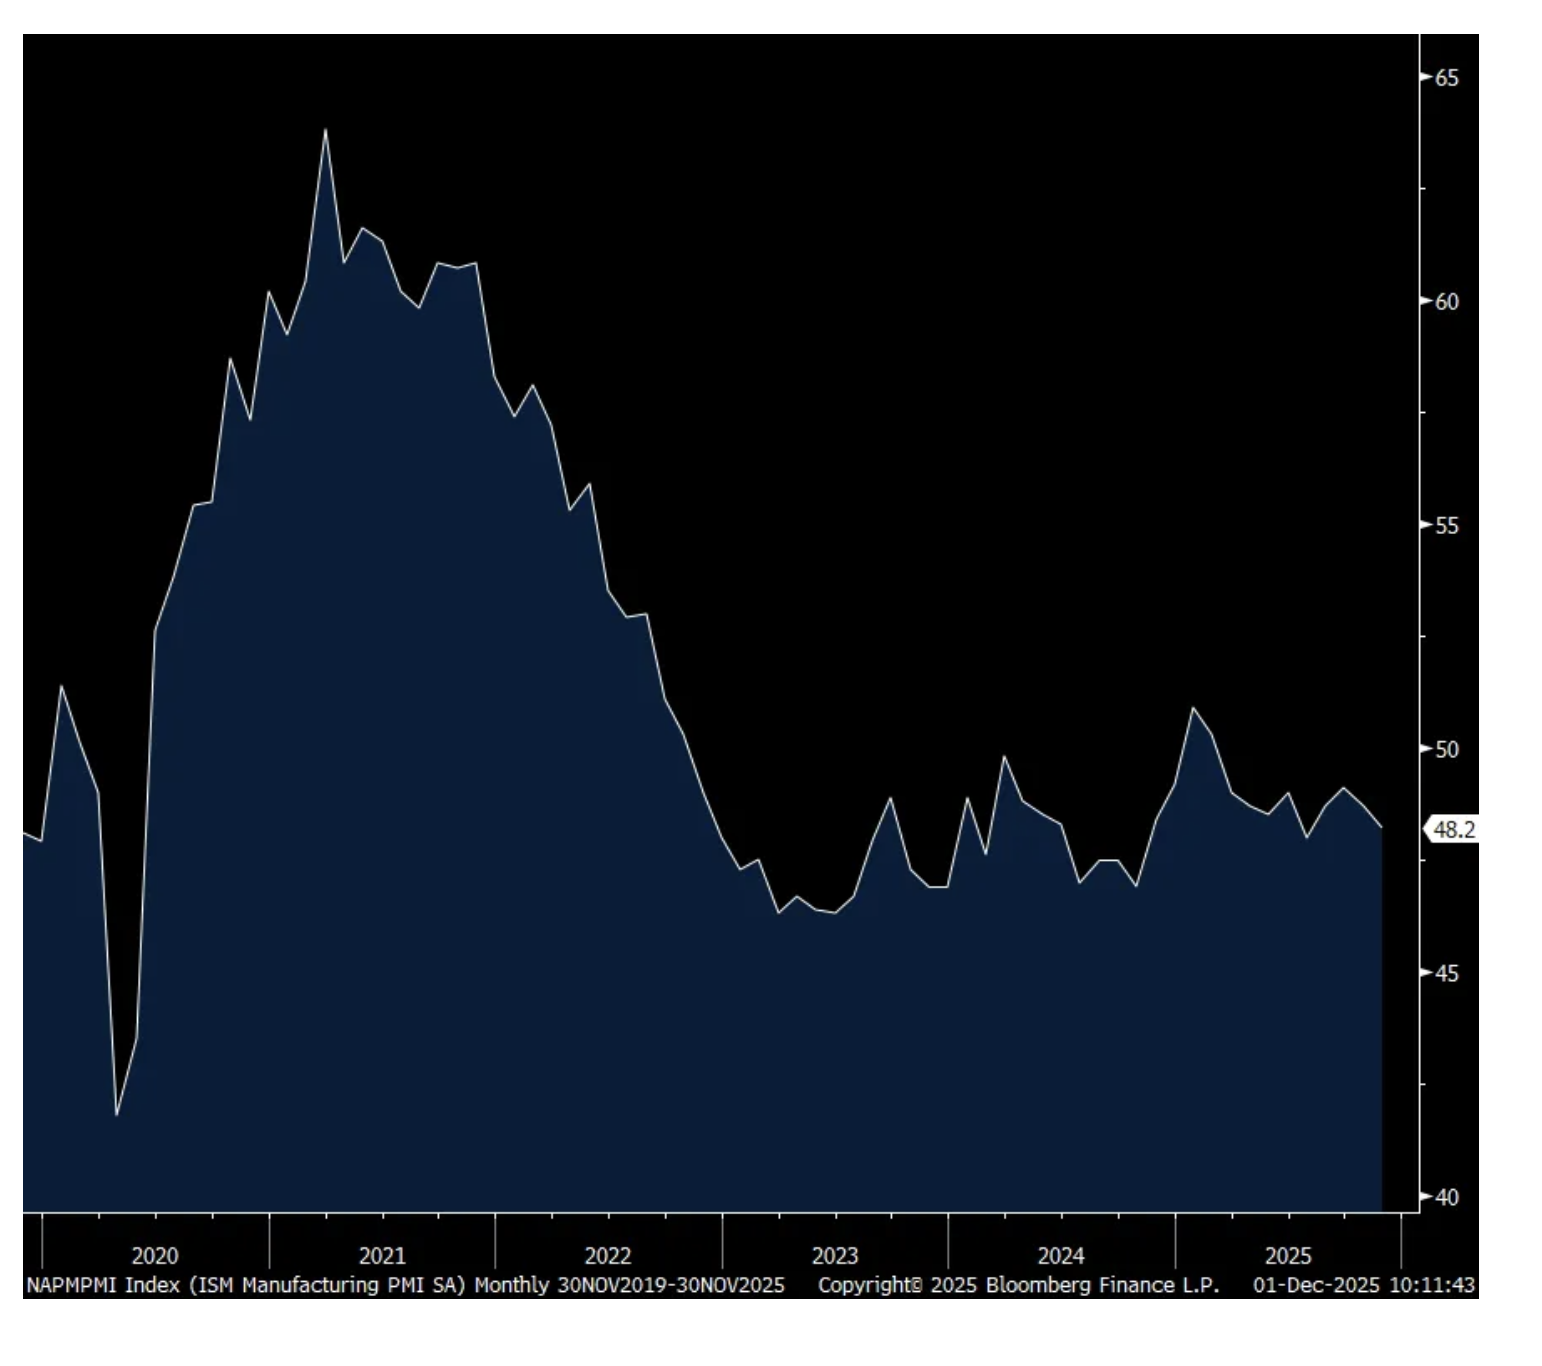Image resolution: width=1542 pixels, height=1366 pixels.
Task: Select the 2025 year label on the x-axis
Action: pos(1288,1256)
